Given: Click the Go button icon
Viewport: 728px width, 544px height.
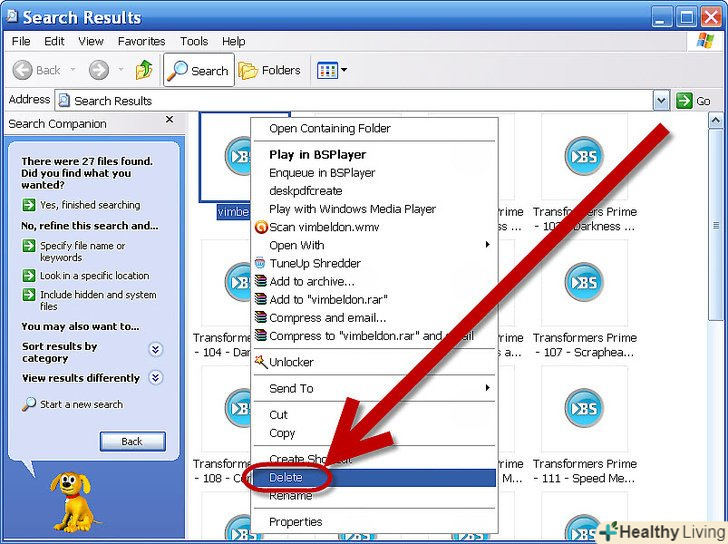Looking at the screenshot, I should point(684,100).
